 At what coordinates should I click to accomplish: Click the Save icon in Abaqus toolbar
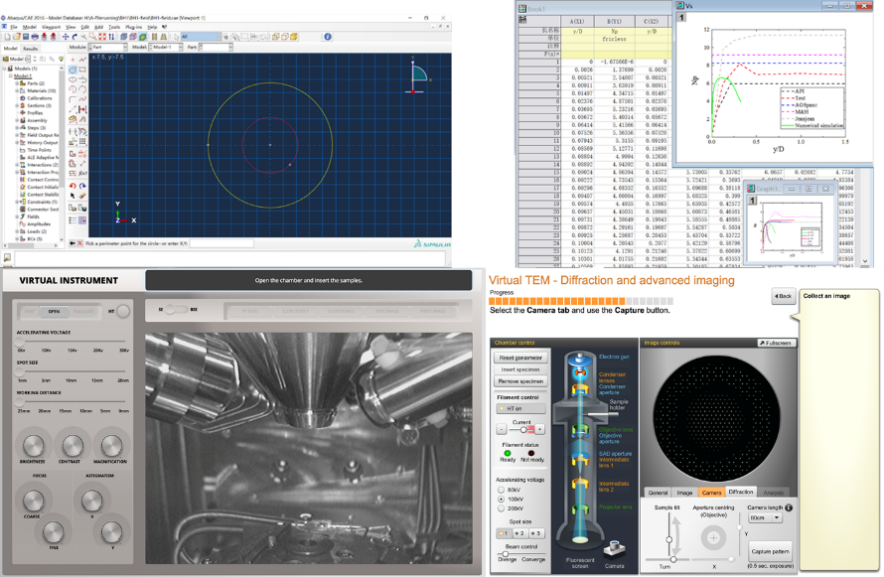24,36
